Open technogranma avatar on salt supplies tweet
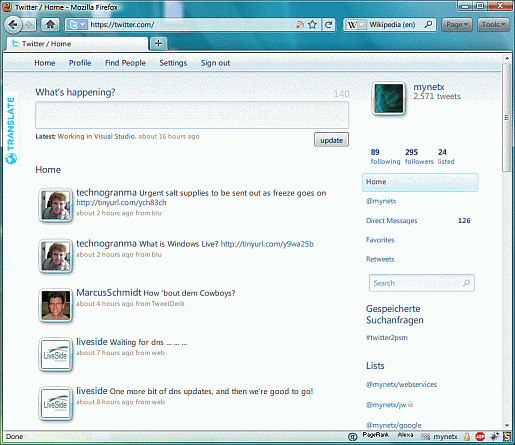The height and width of the screenshot is (445, 515). (56, 205)
